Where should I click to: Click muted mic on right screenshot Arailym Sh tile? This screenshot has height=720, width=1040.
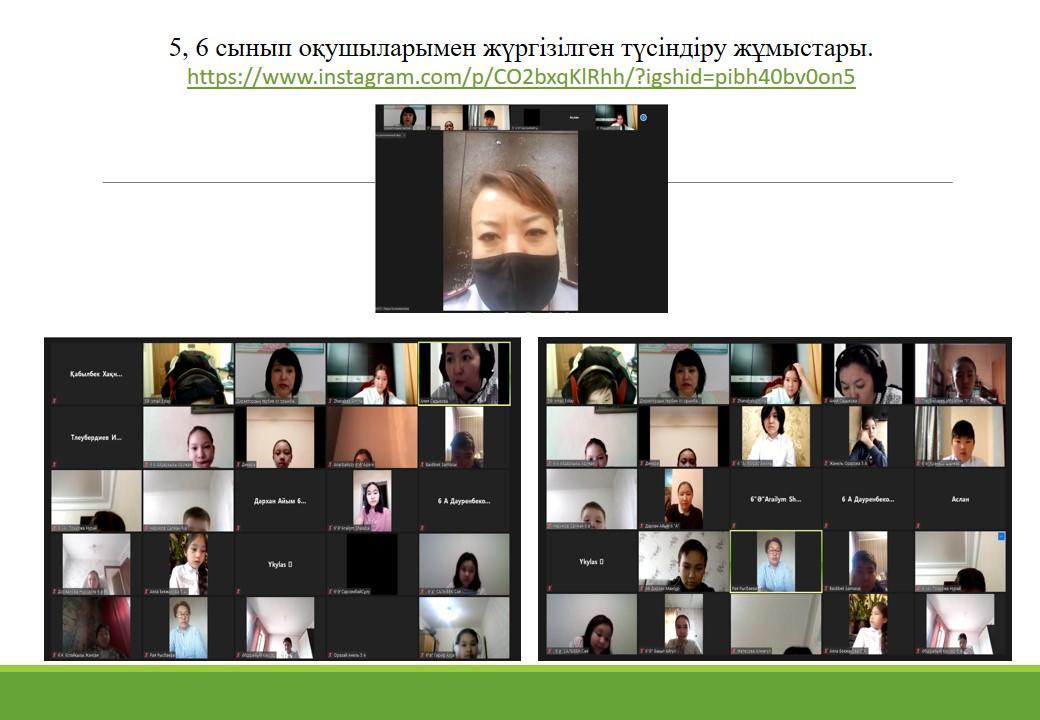[734, 527]
